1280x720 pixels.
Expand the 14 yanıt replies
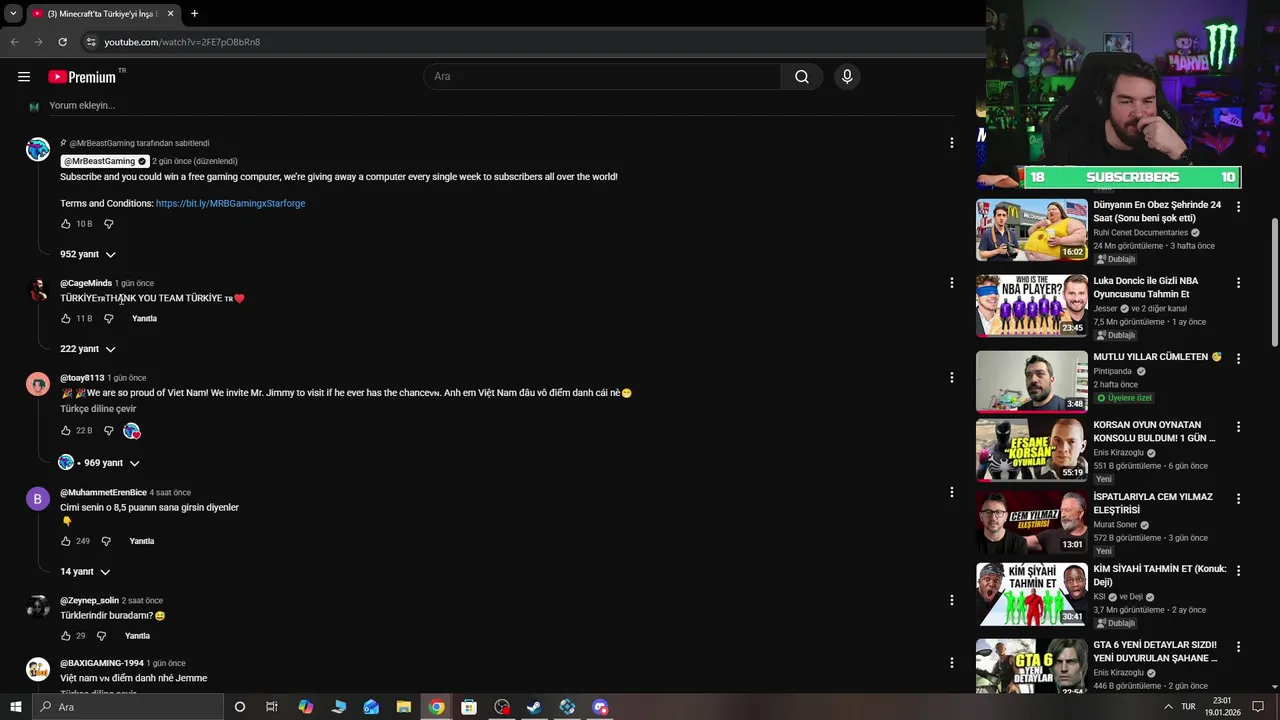85,572
